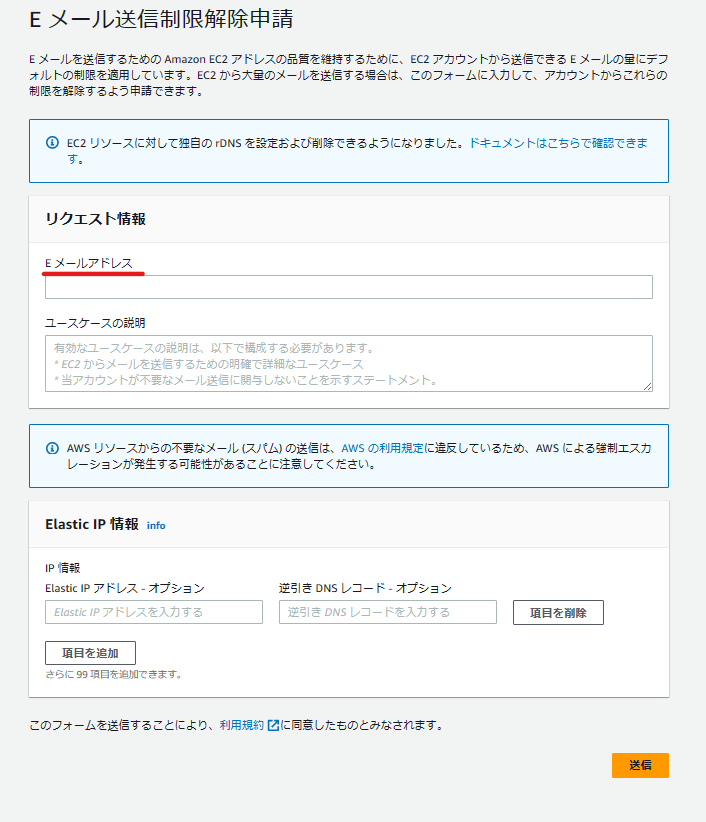Viewport: 706px width, 822px height.
Task: Click the 項目を削除 button
Action: click(558, 612)
